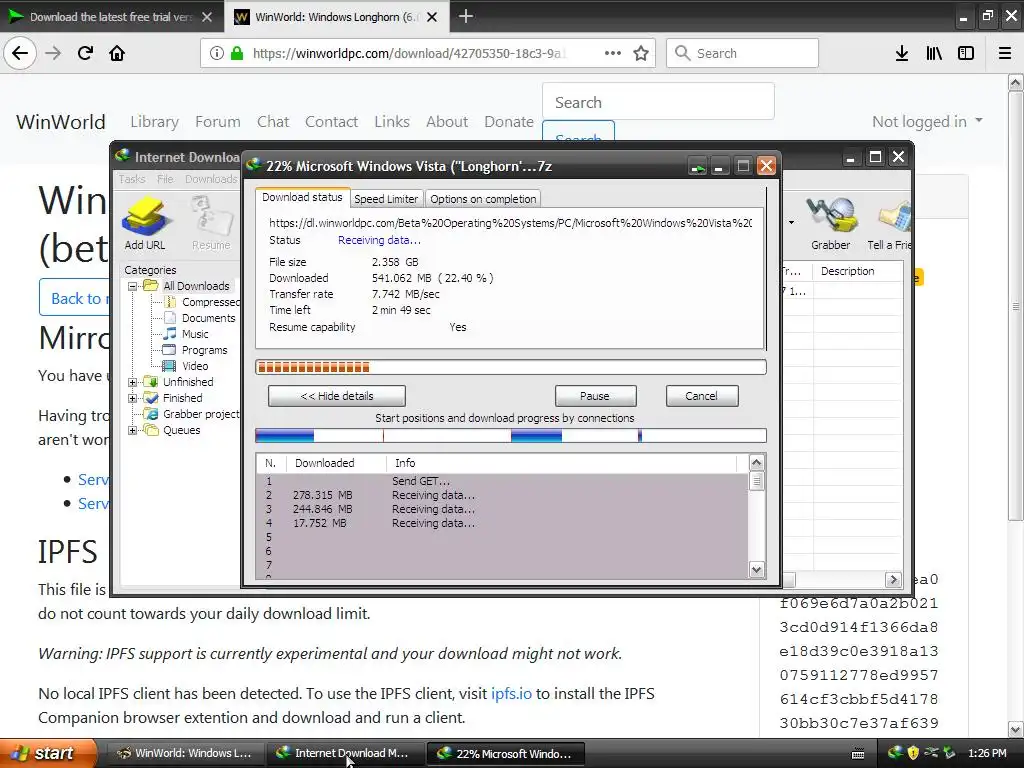Open the WinWorld Library link

click(x=154, y=121)
